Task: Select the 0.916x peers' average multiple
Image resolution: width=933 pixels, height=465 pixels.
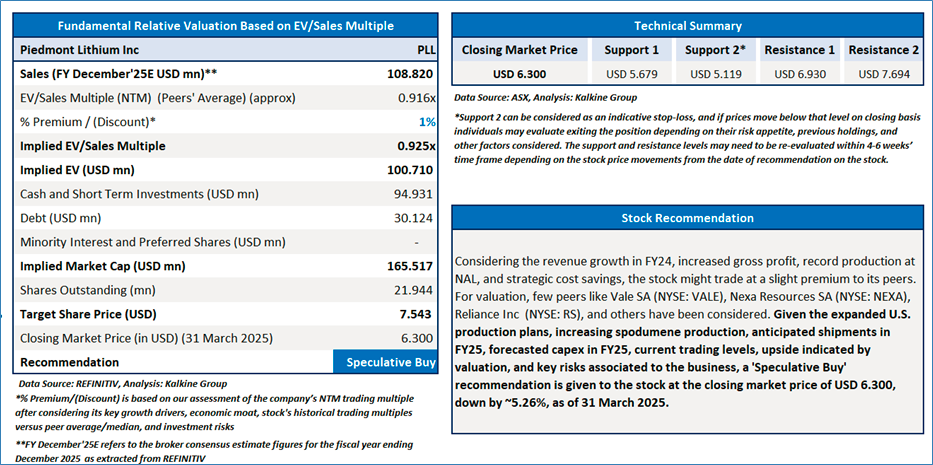Action: point(413,98)
